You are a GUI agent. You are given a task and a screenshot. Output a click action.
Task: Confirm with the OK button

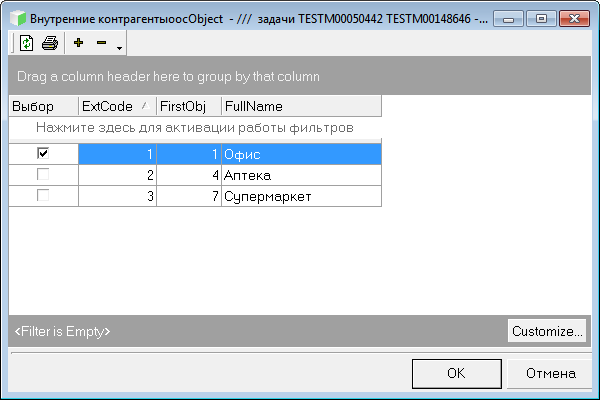(x=457, y=373)
